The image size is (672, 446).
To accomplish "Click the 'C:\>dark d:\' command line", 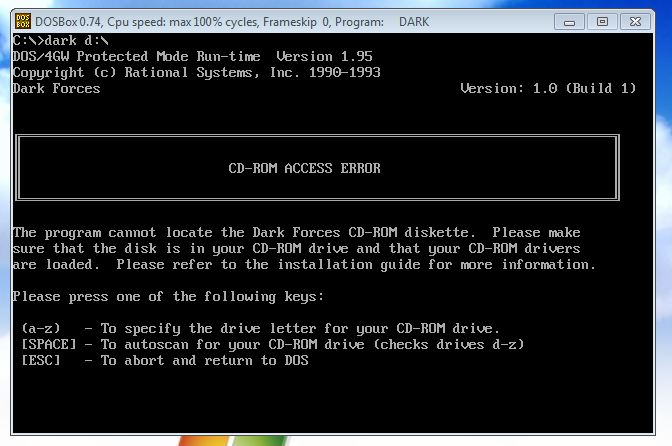I will point(60,41).
